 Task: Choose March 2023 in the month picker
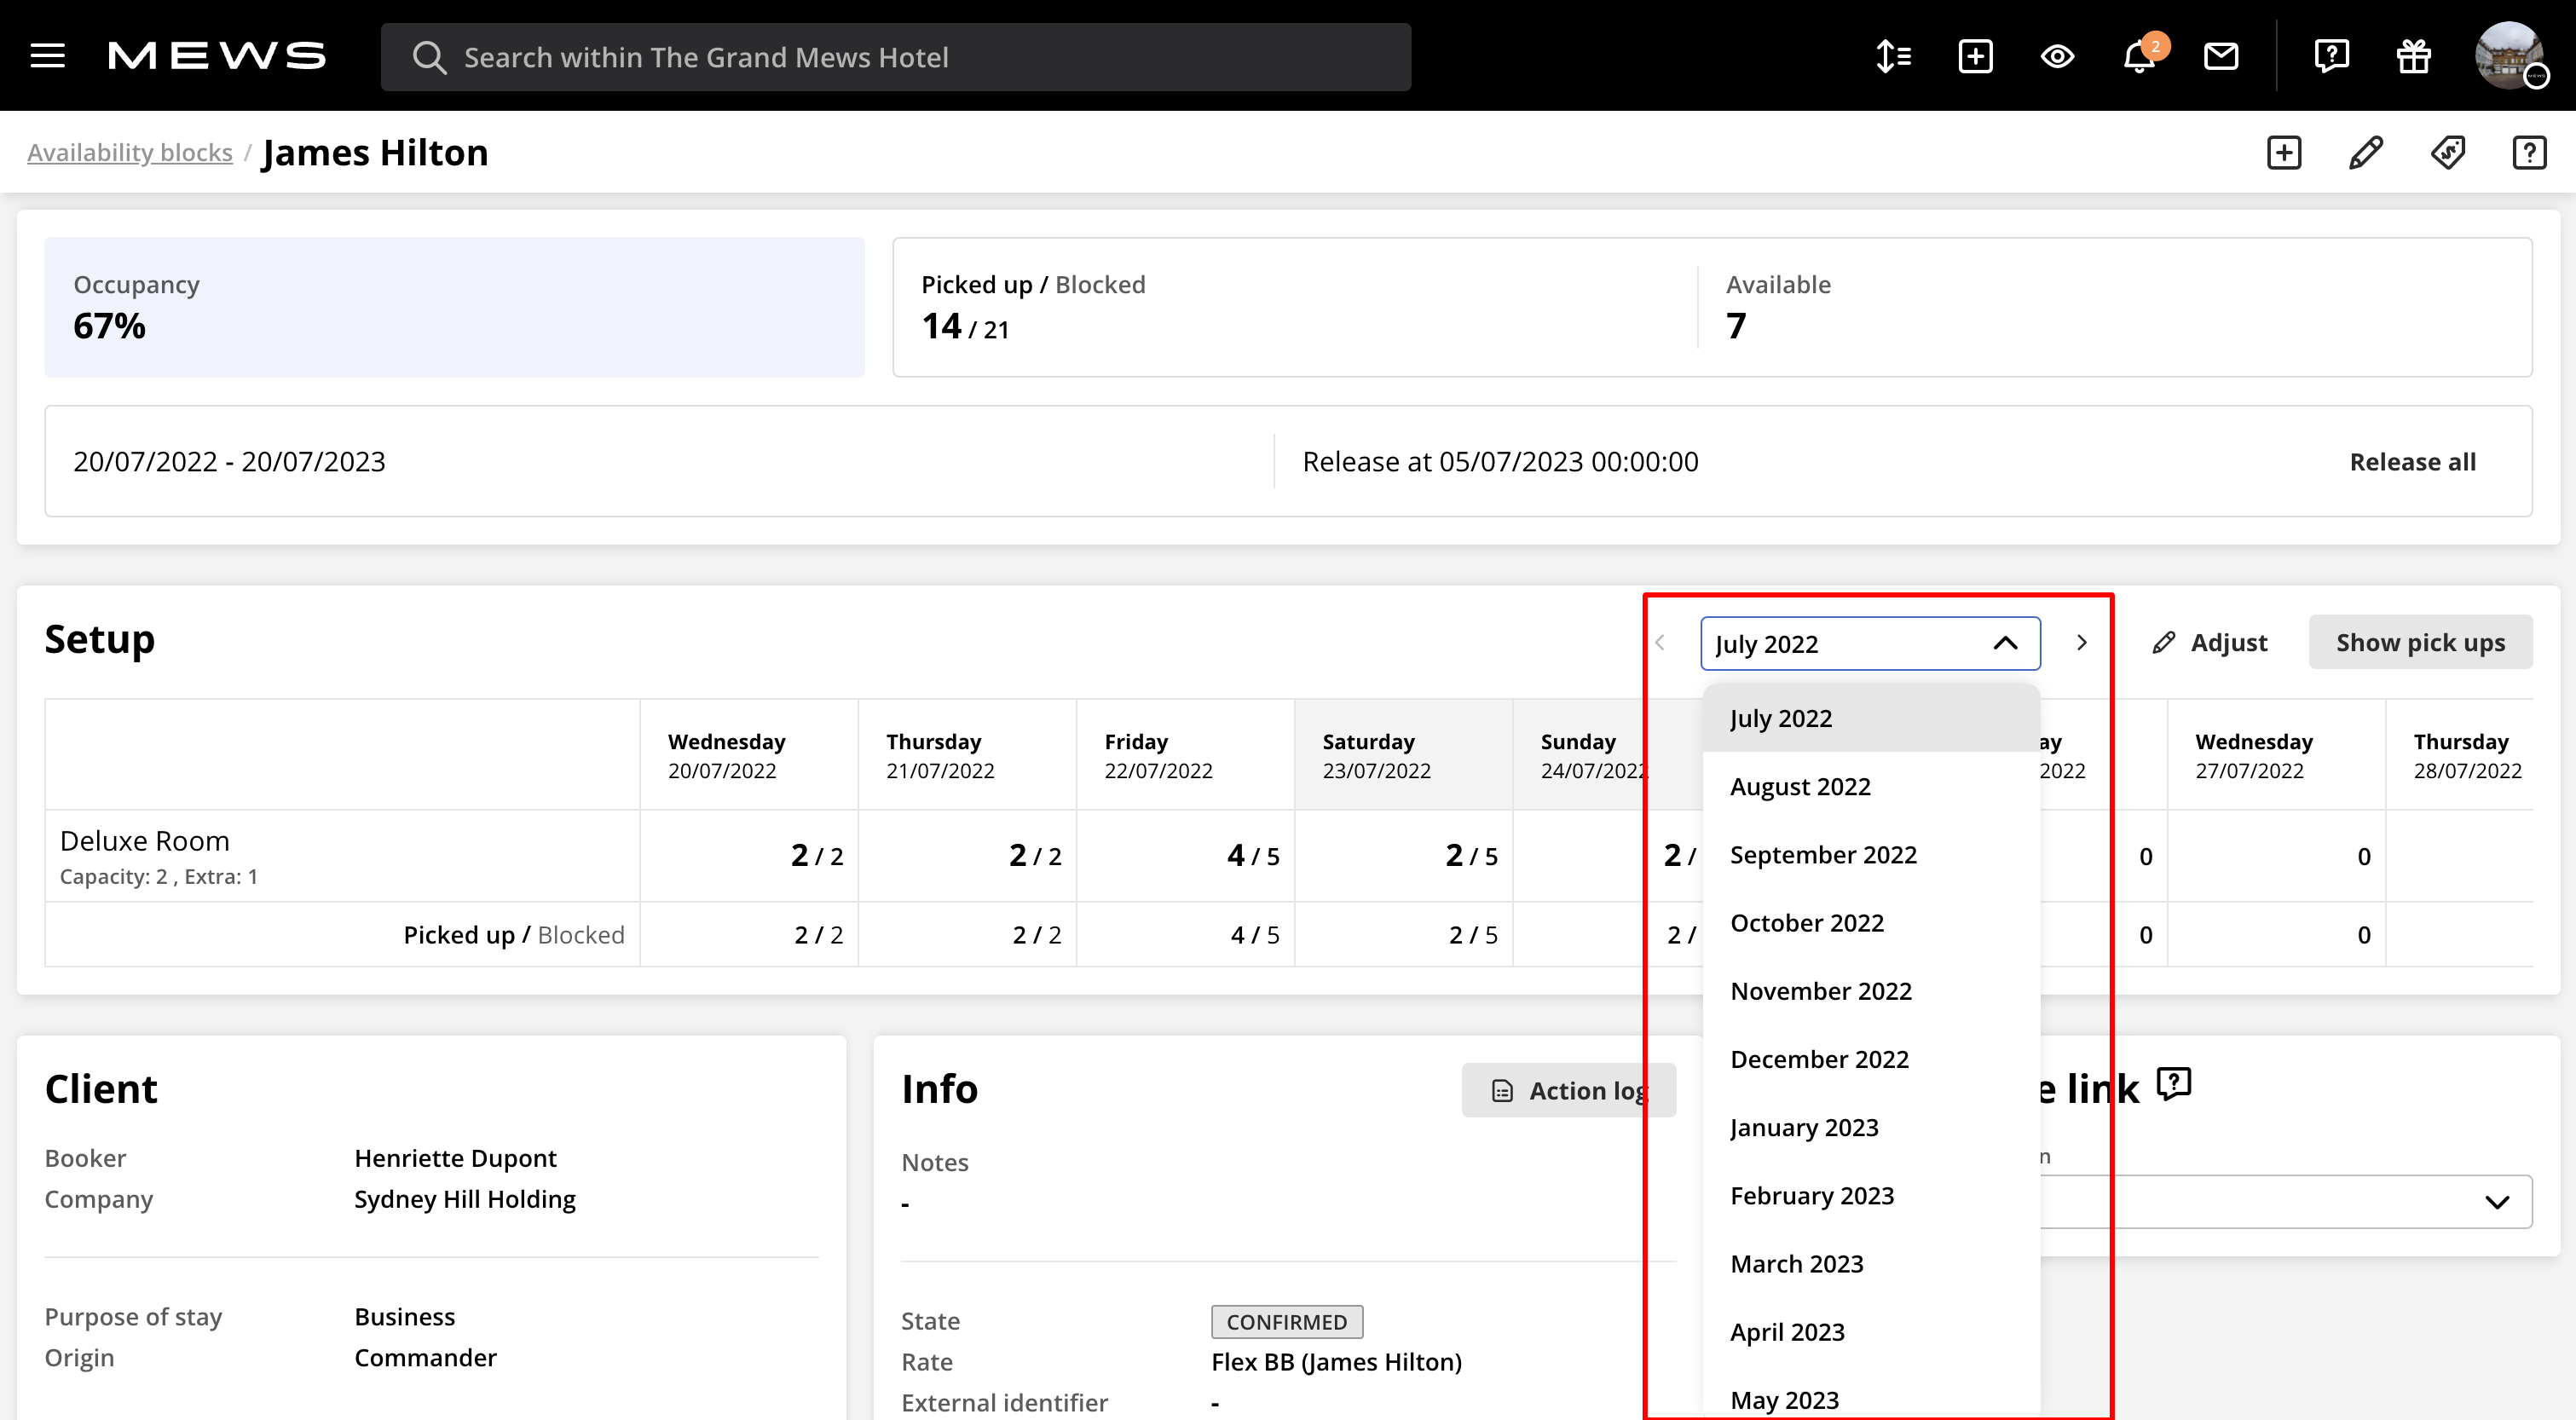(1796, 1263)
